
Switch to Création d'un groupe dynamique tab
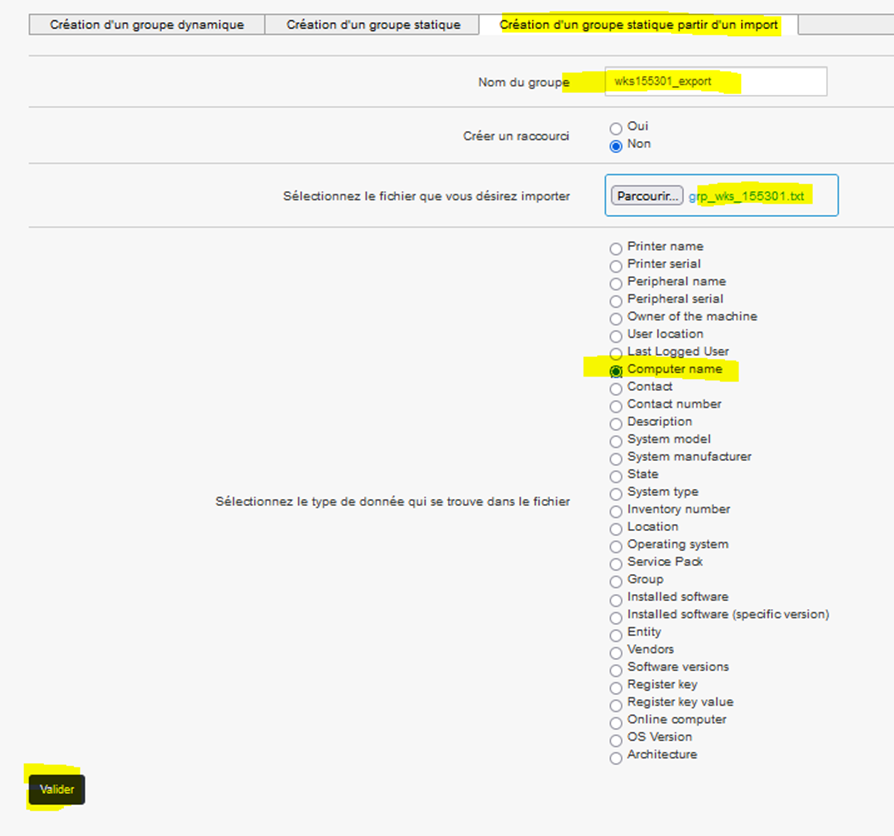147,25
